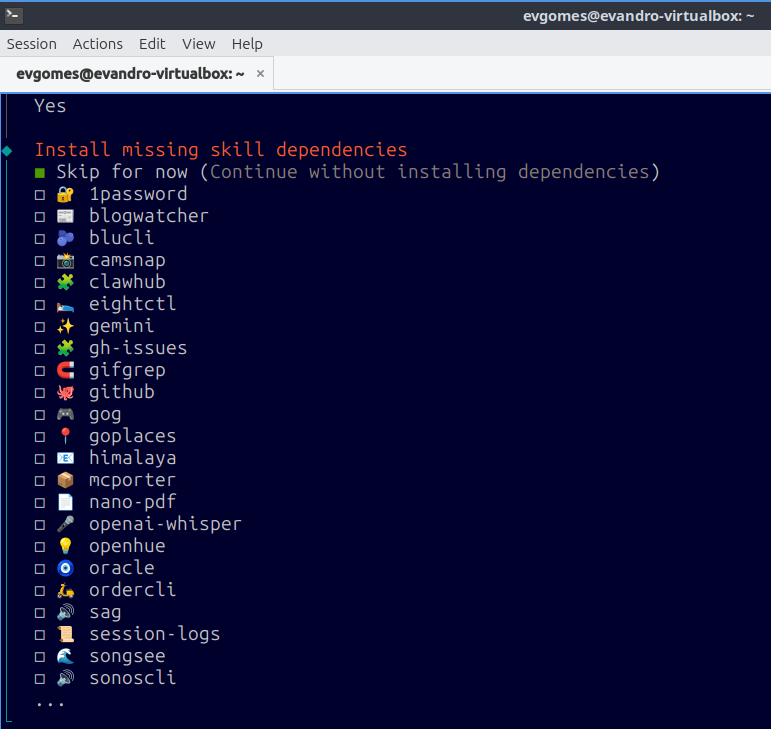Click the speaker icon beside sonoscli
This screenshot has height=729, width=771.
pyautogui.click(x=65, y=678)
